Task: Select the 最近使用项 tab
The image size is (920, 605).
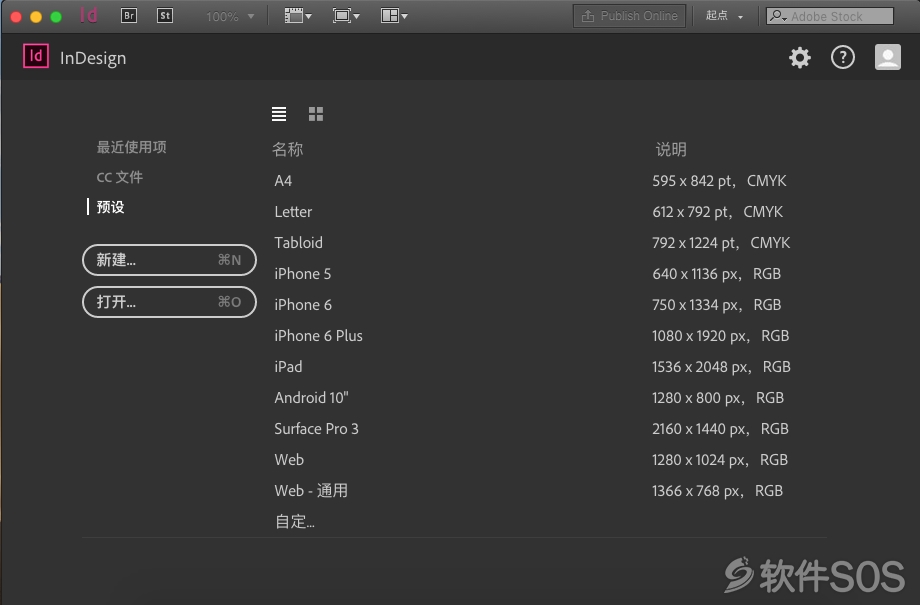Action: (131, 147)
